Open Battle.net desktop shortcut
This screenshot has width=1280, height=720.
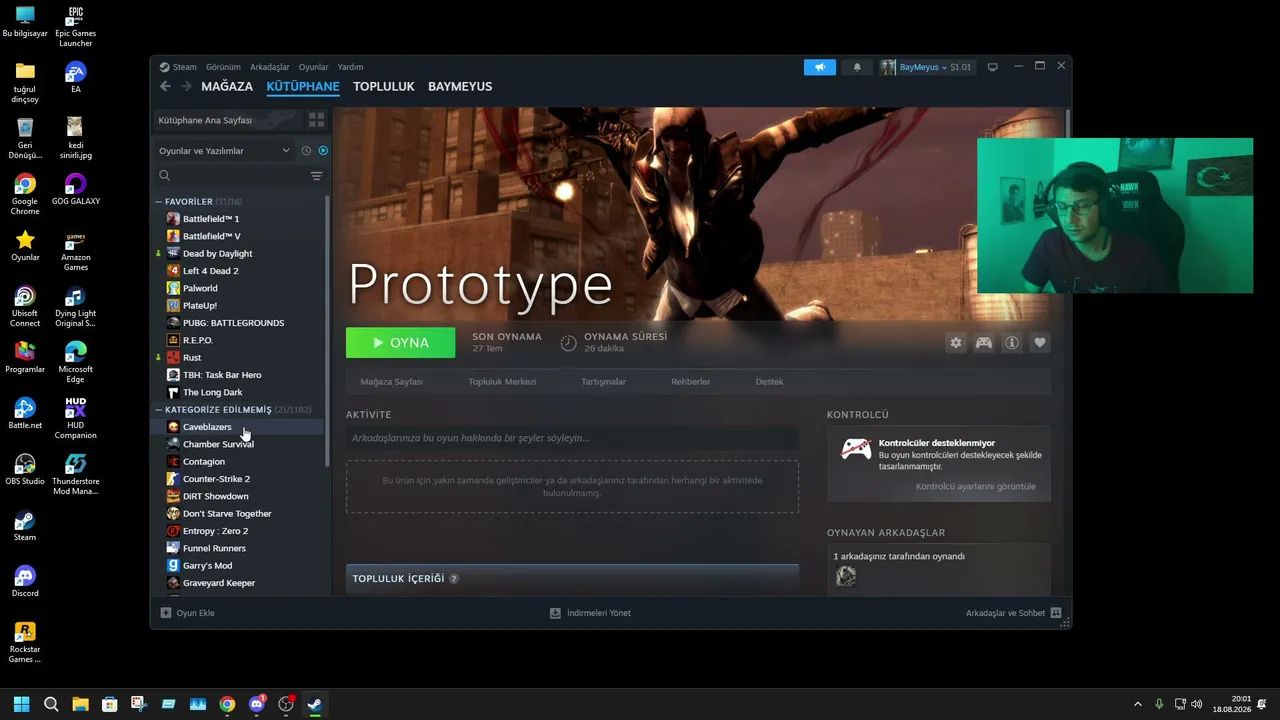click(x=25, y=414)
